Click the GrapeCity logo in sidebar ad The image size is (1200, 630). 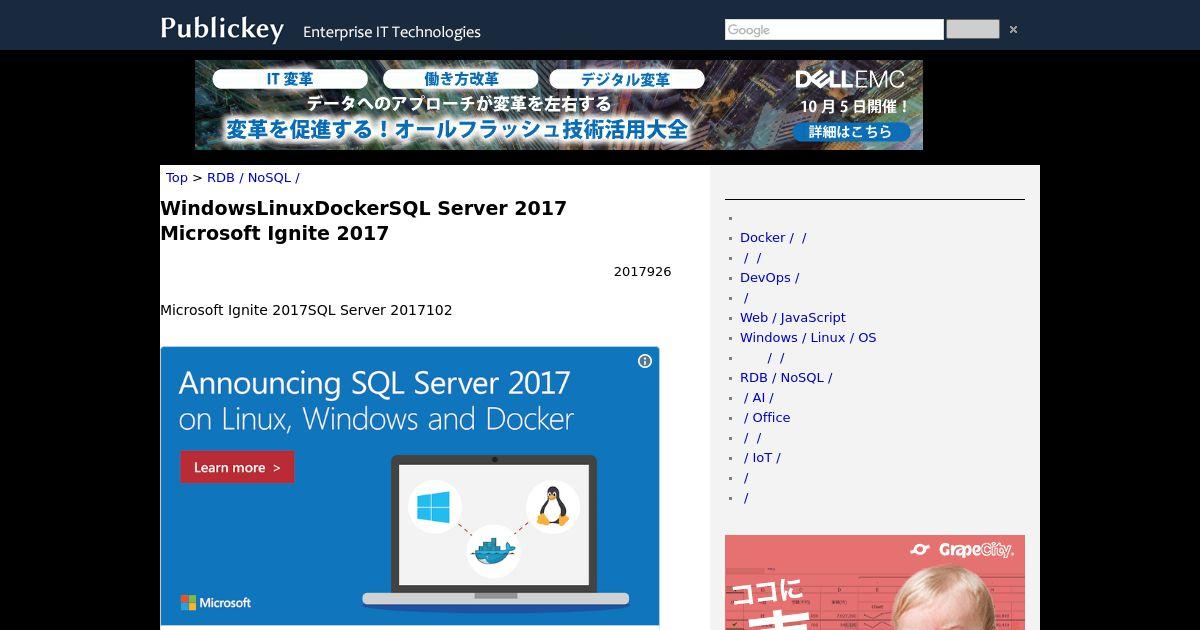click(x=962, y=550)
